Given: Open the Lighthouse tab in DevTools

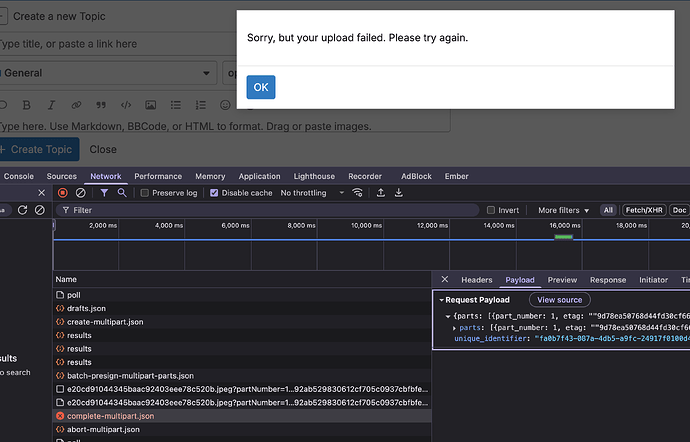Looking at the screenshot, I should (314, 176).
